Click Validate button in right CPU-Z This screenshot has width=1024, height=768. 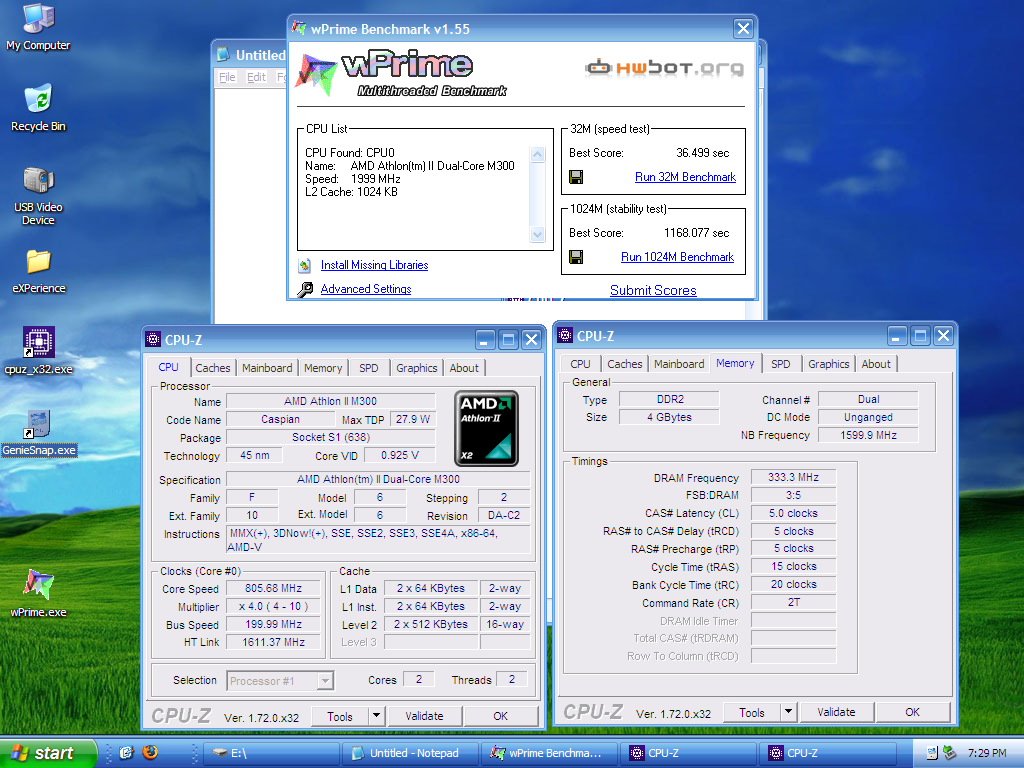pyautogui.click(x=837, y=712)
